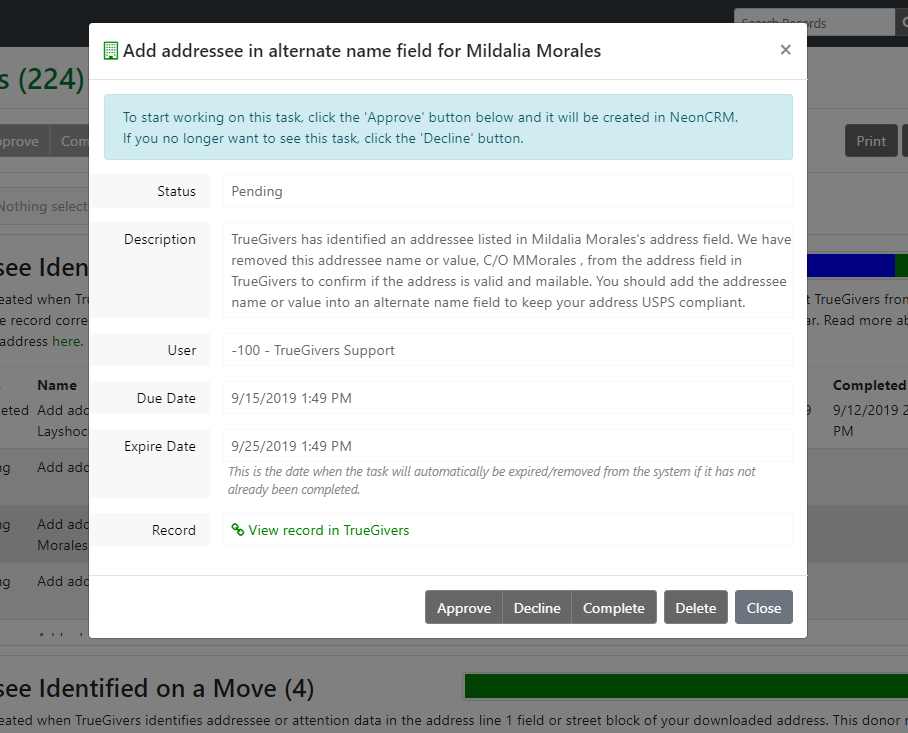Dismiss the dialog with the X icon
Screen dimensions: 908x733
785,50
